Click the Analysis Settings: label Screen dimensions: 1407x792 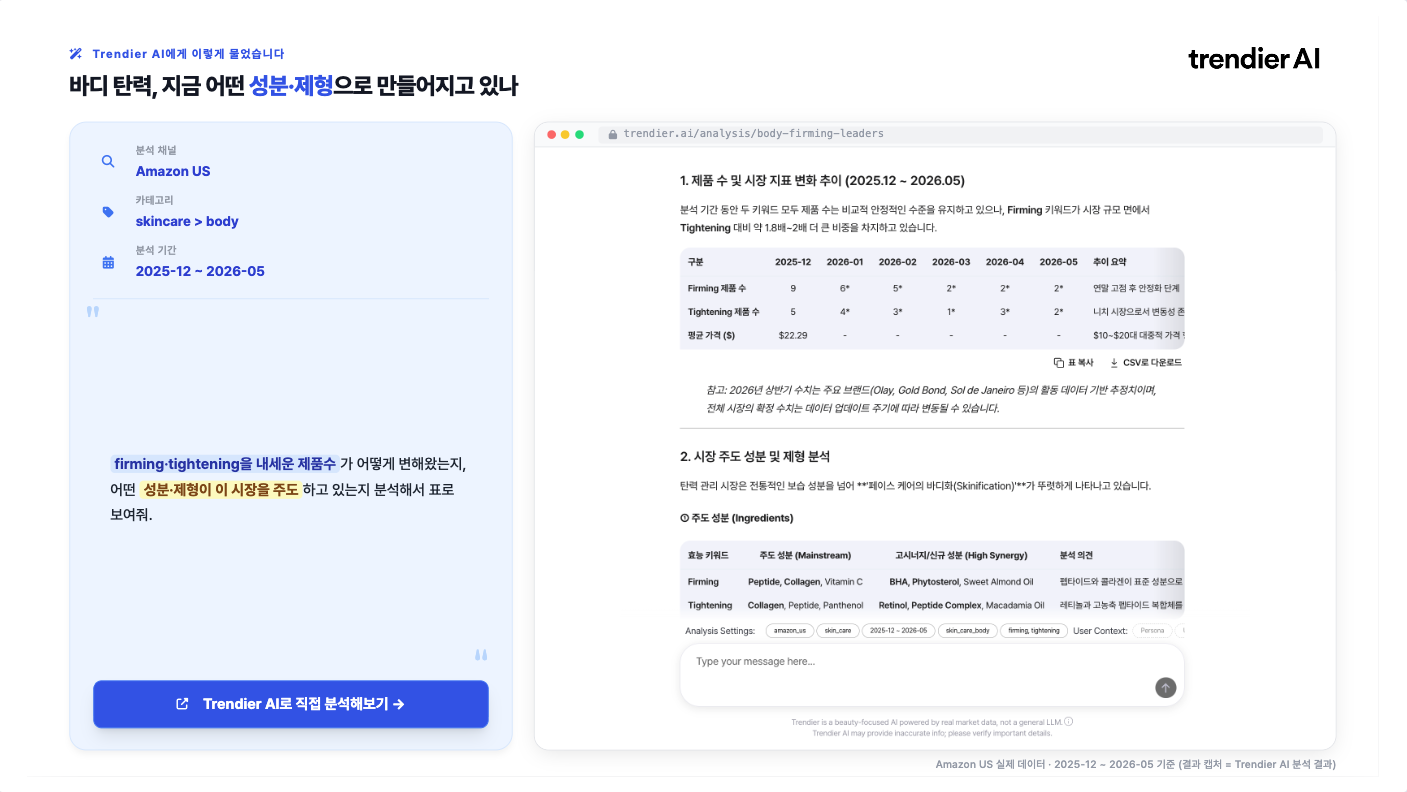720,631
